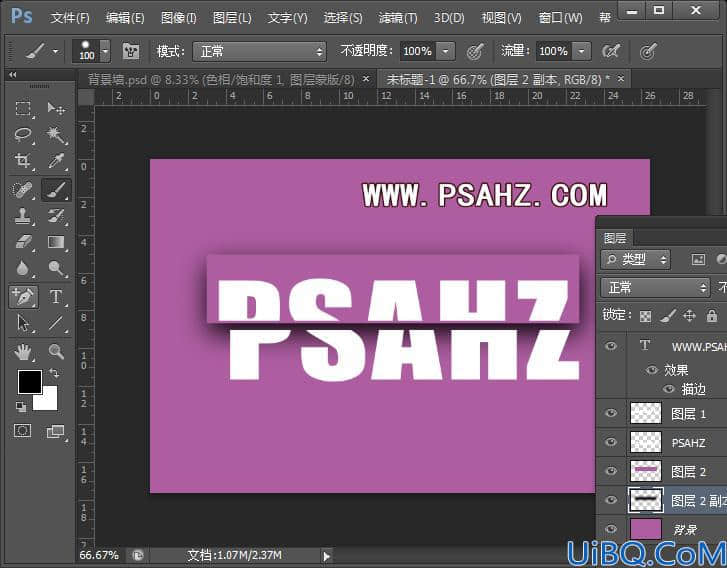The height and width of the screenshot is (568, 727).
Task: Edit the 不透明度 100% field
Action: (x=418, y=51)
